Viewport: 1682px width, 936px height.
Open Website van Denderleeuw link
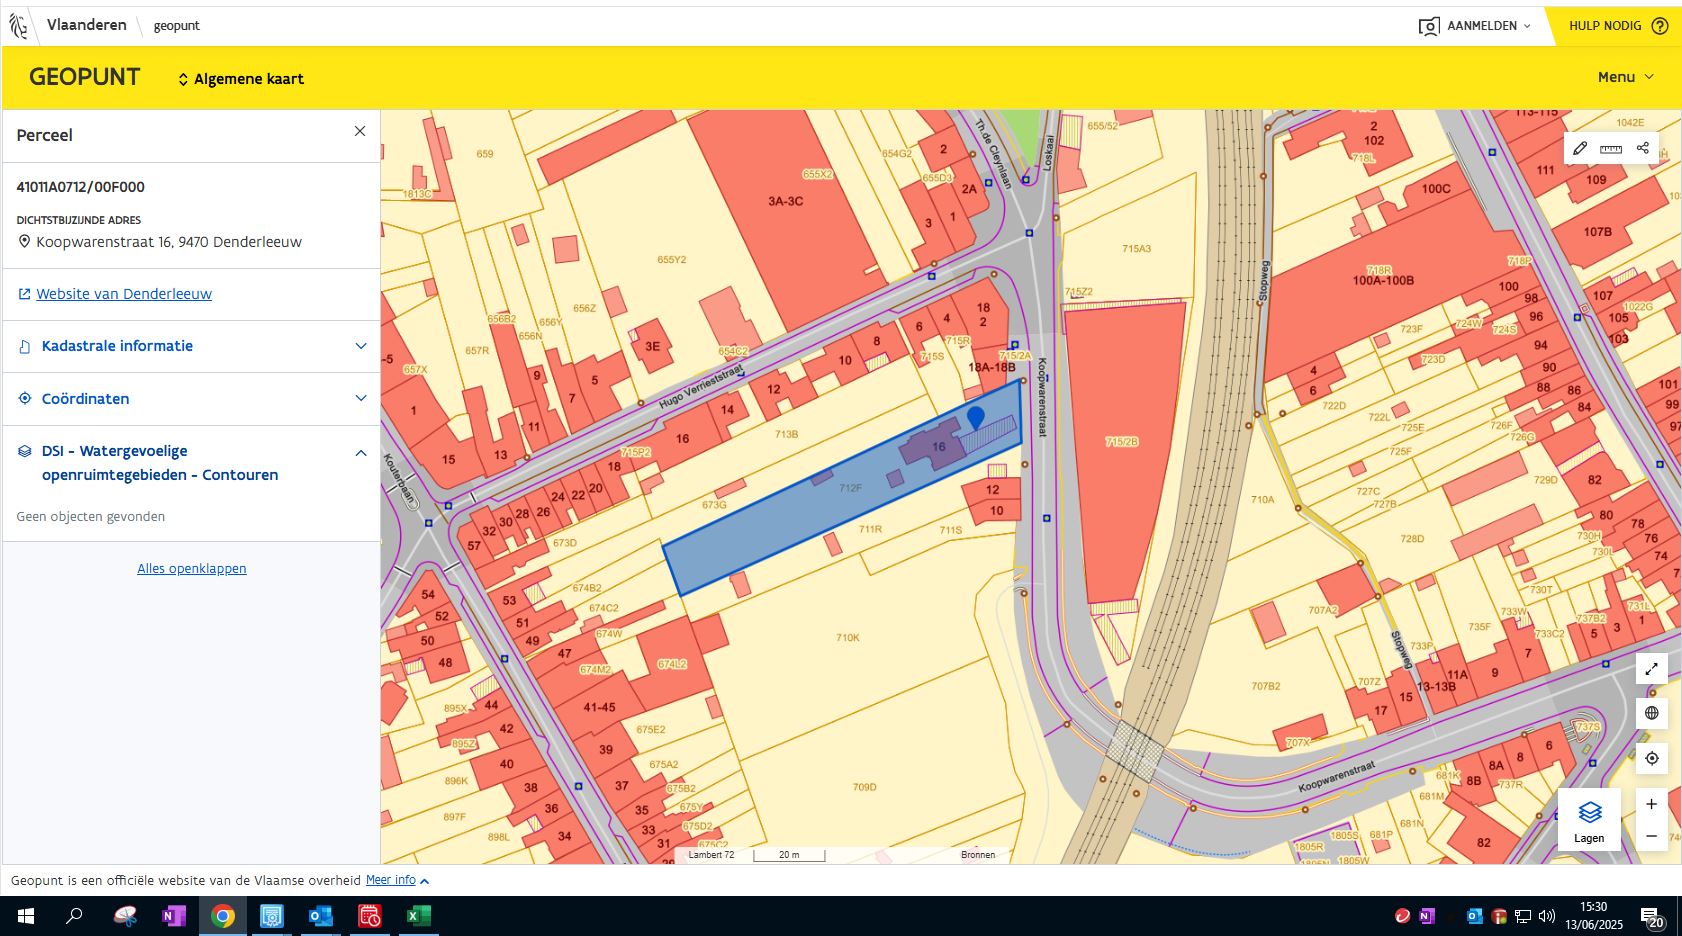(x=124, y=294)
